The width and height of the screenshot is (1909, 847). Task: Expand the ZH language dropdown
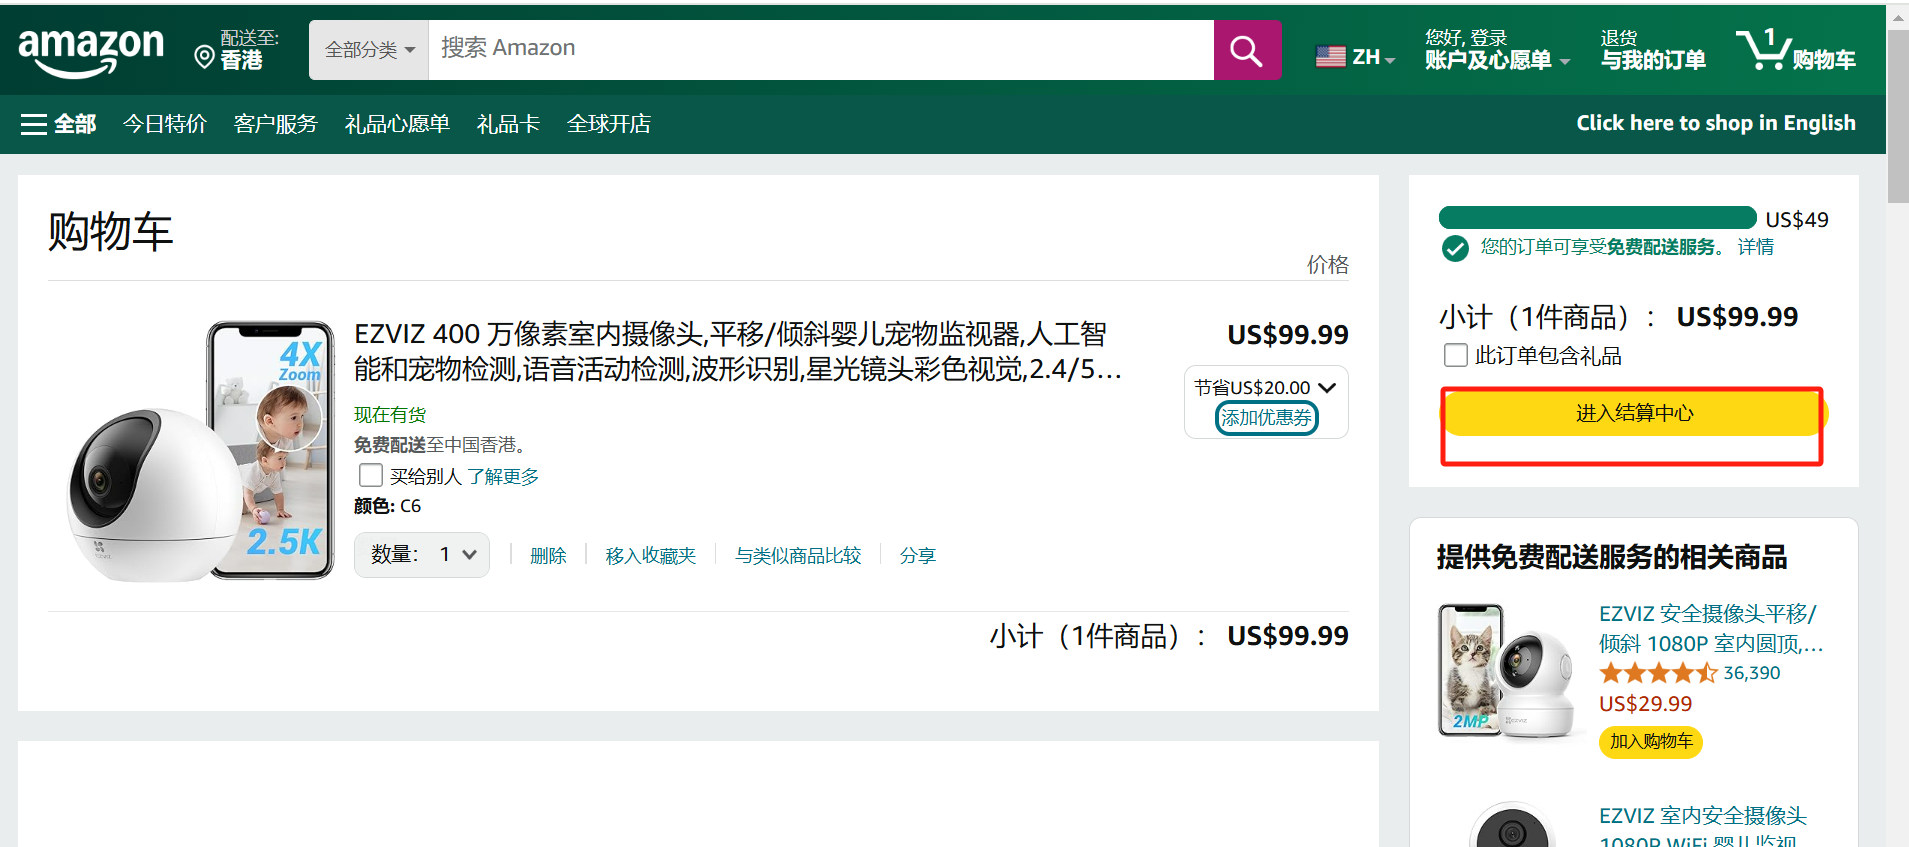(x=1374, y=58)
